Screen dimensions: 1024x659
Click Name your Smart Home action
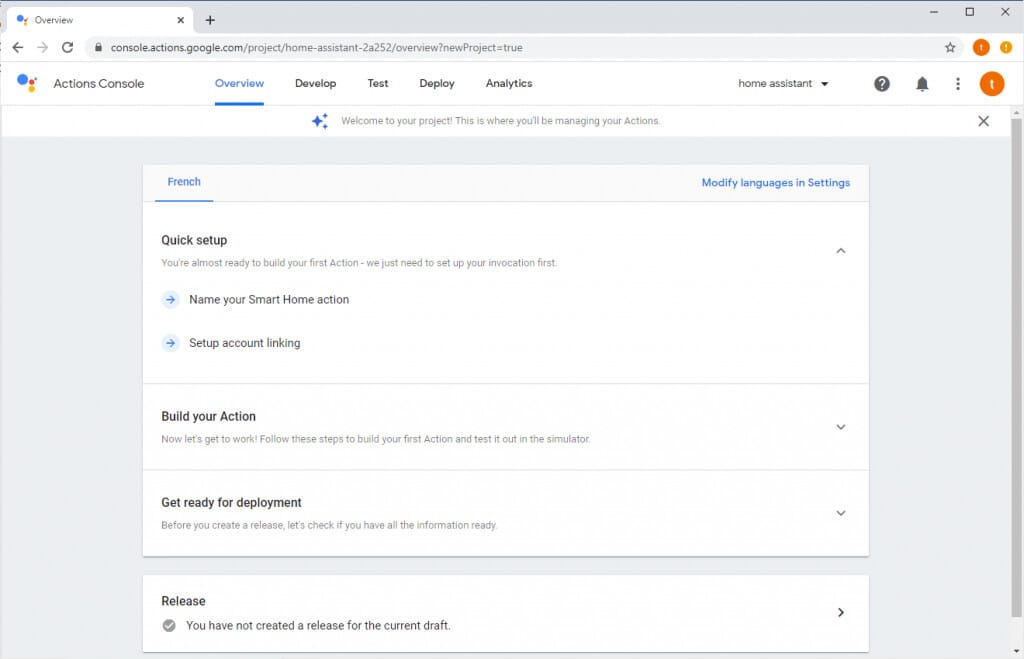pos(269,299)
